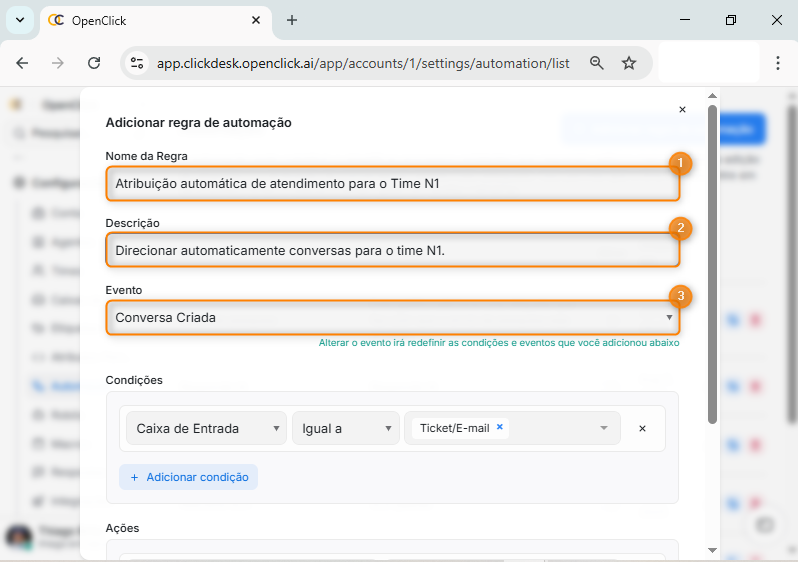Expand the Ticket/E-mail values dropdown
This screenshot has height=562, width=798.
[x=604, y=428]
